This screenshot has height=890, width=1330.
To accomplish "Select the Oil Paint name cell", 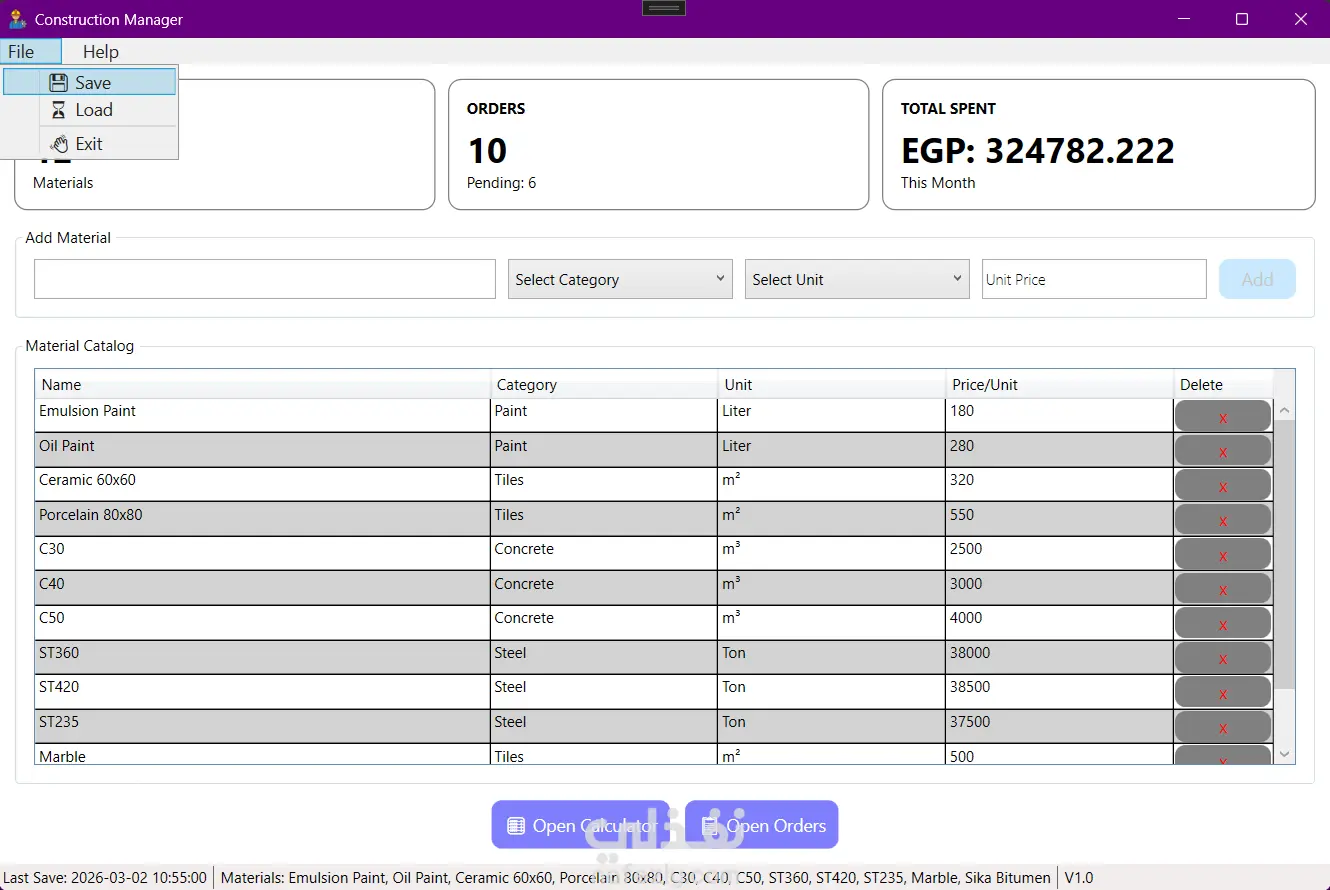I will coord(263,450).
